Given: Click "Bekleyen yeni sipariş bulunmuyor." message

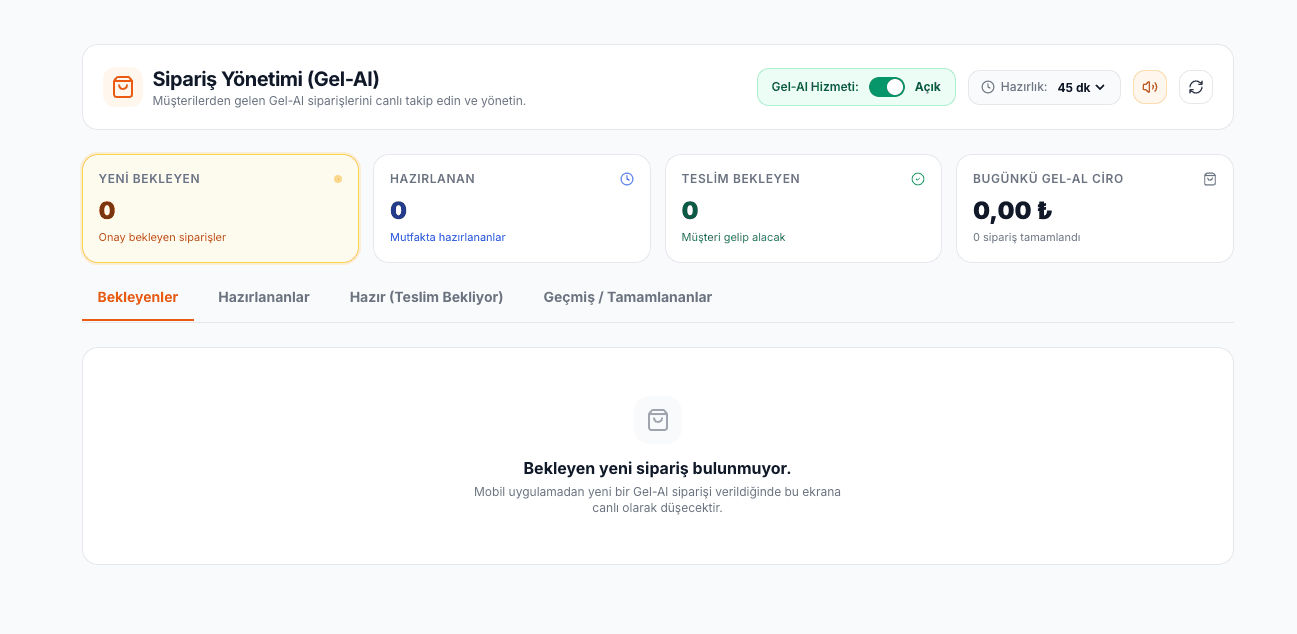Looking at the screenshot, I should (657, 468).
